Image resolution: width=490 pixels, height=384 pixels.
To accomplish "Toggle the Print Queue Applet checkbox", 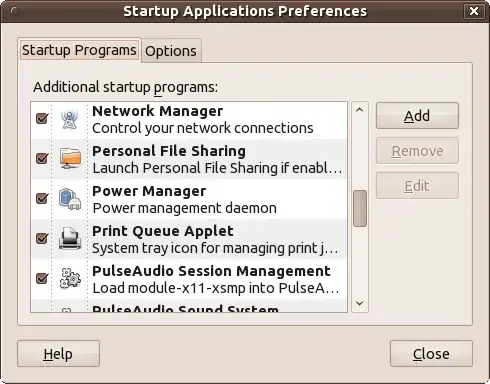I will (42, 238).
